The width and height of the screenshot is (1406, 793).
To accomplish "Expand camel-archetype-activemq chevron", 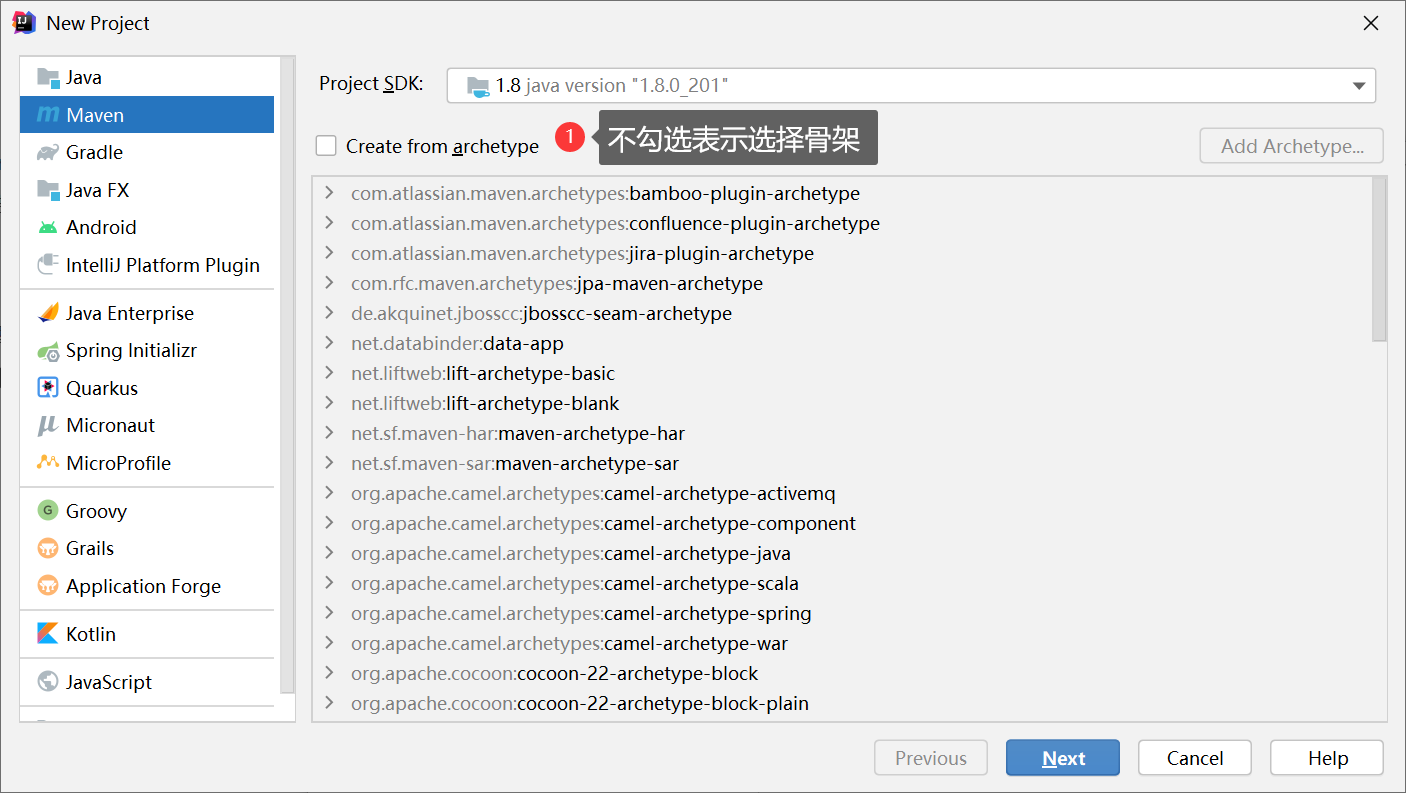I will coord(330,493).
